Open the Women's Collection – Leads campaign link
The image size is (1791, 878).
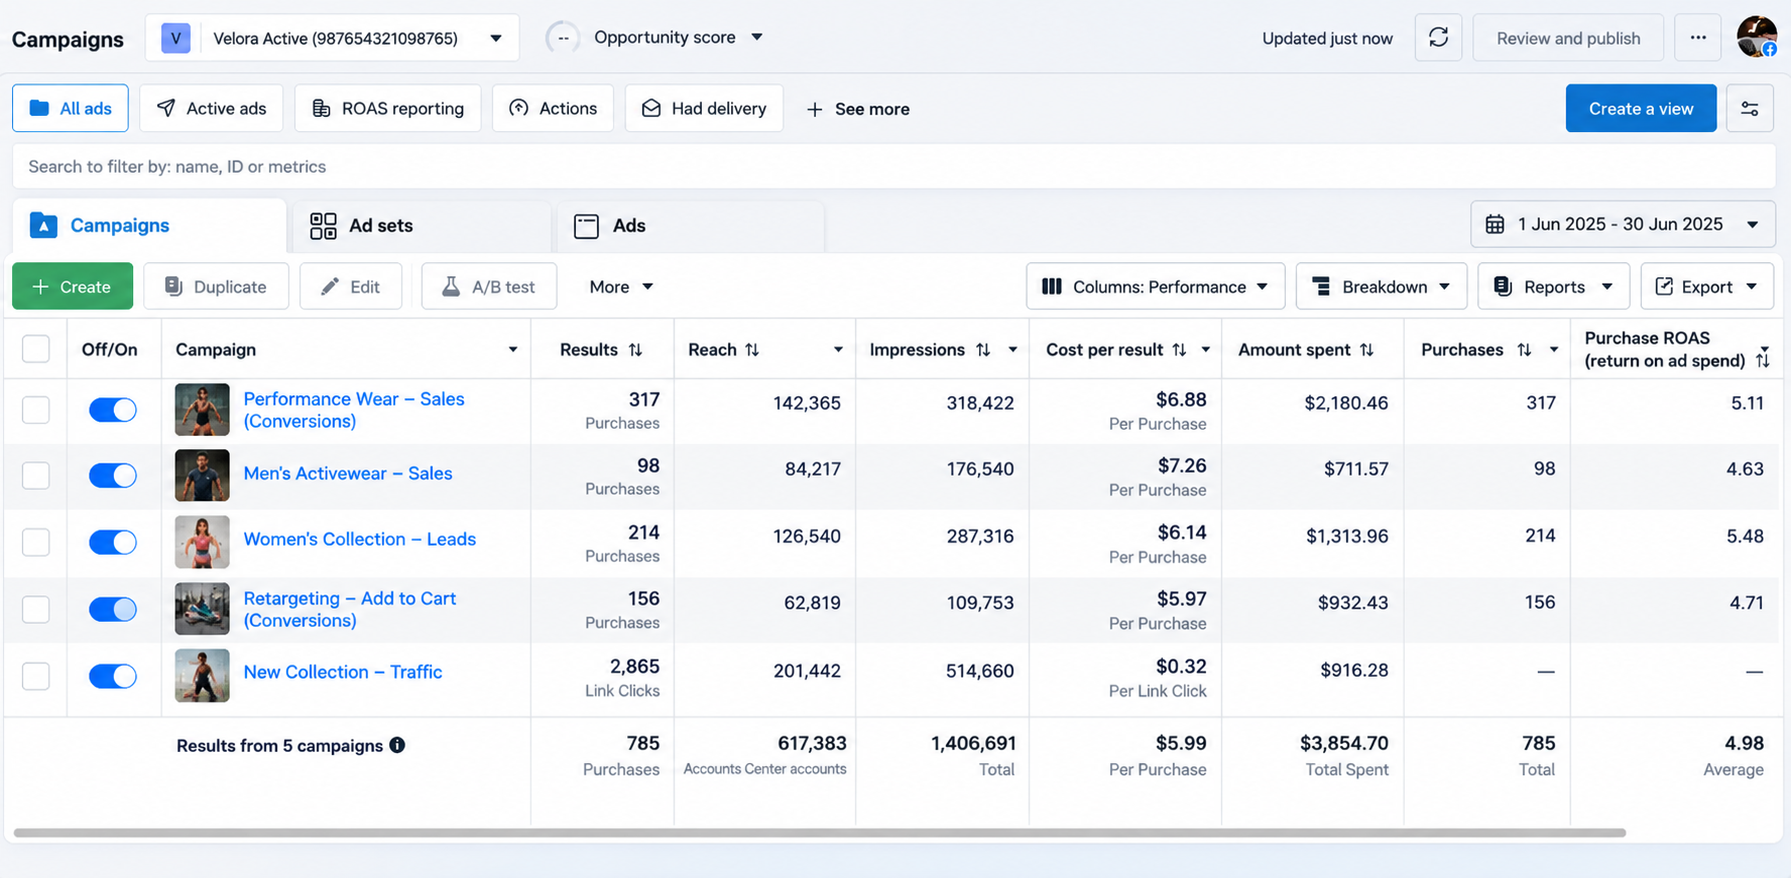pyautogui.click(x=360, y=539)
